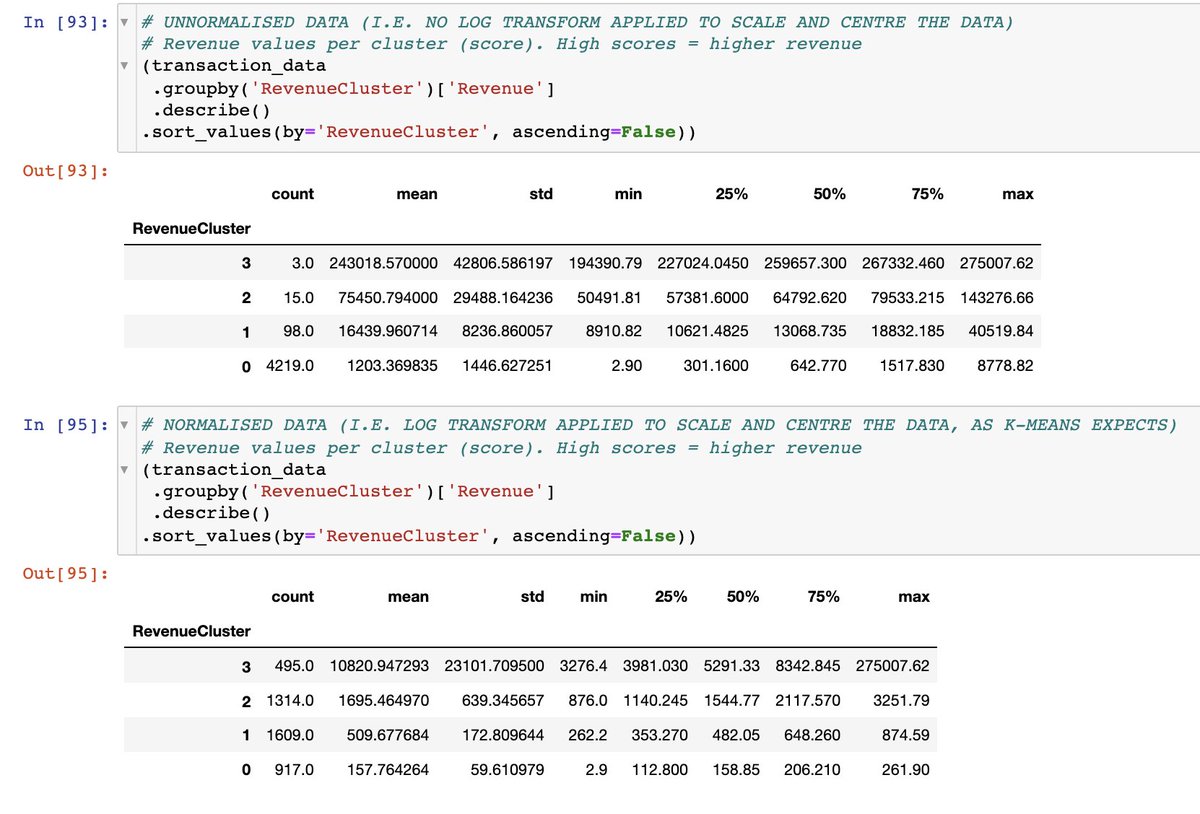Click the count value 917.0 in the Out[95] table
Image resolution: width=1200 pixels, height=814 pixels.
(294, 770)
